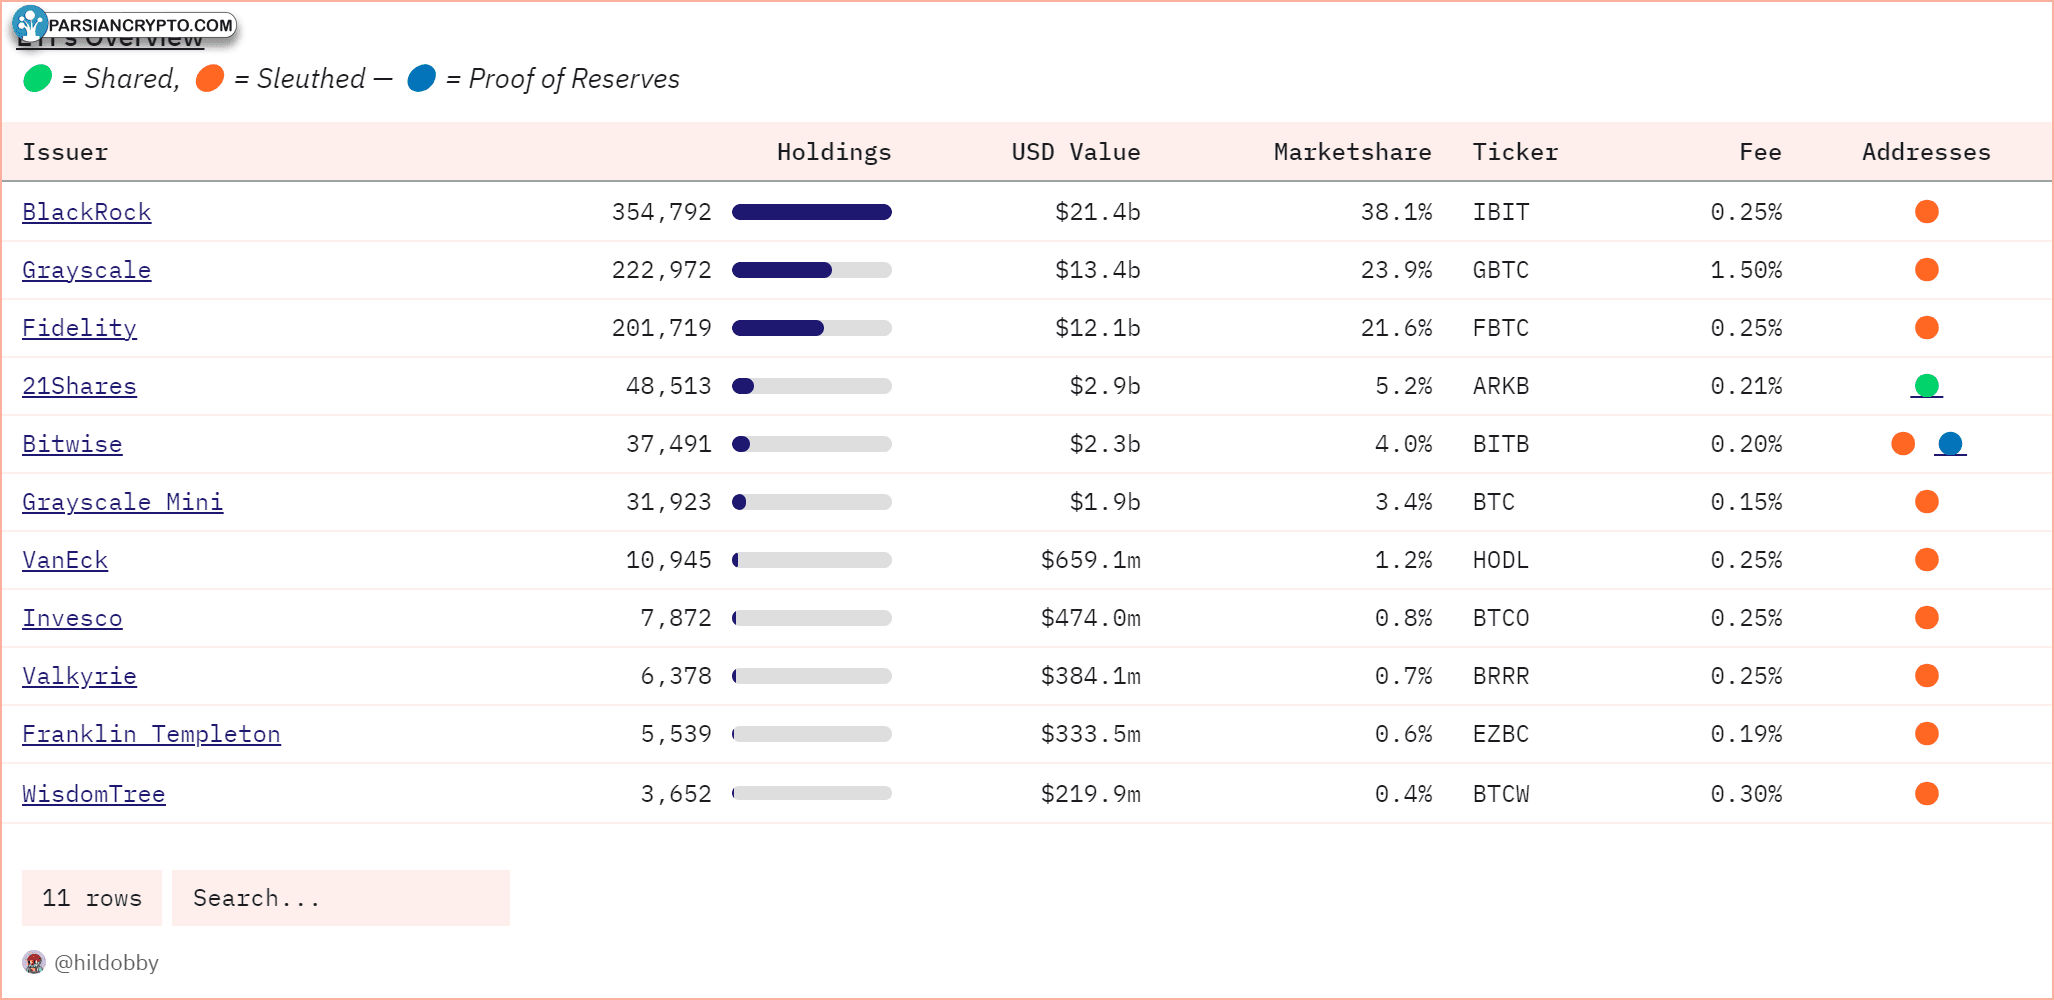This screenshot has width=2054, height=1000.
Task: Select the 38.1% marketshare cell
Action: 1396,212
